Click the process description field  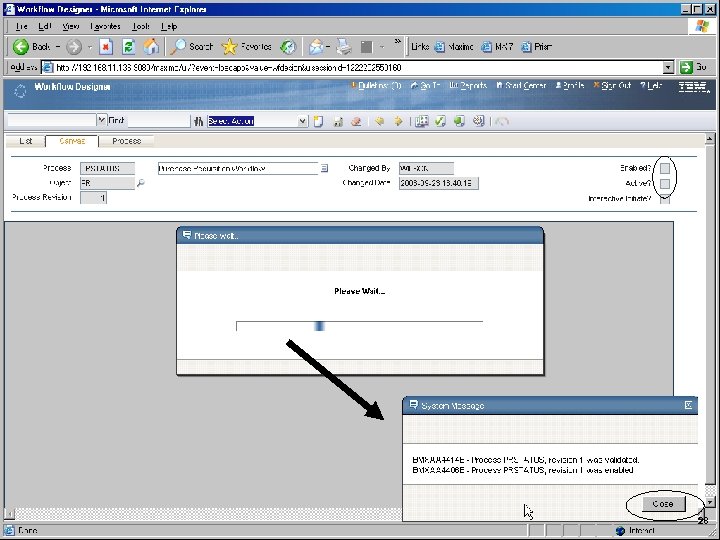[238, 169]
